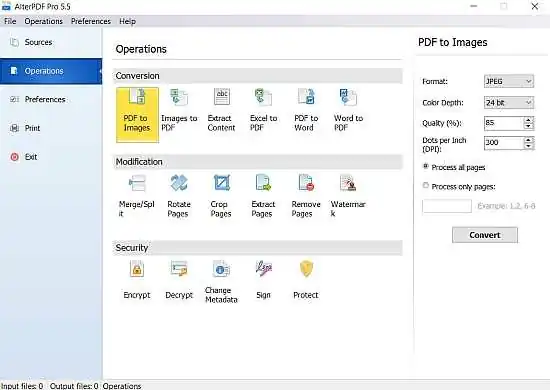Increase the Quality percentage value
Image resolution: width=550 pixels, height=390 pixels.
pyautogui.click(x=528, y=120)
